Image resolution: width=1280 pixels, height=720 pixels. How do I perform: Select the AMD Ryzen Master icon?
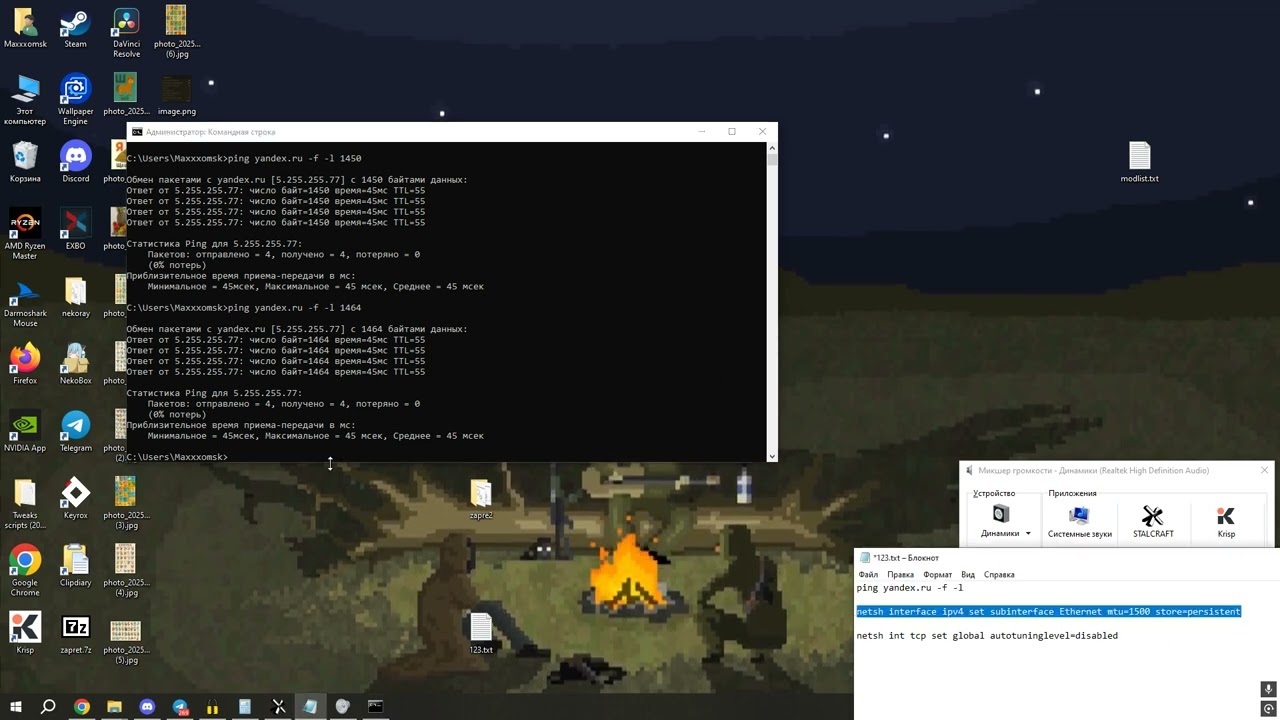25,234
